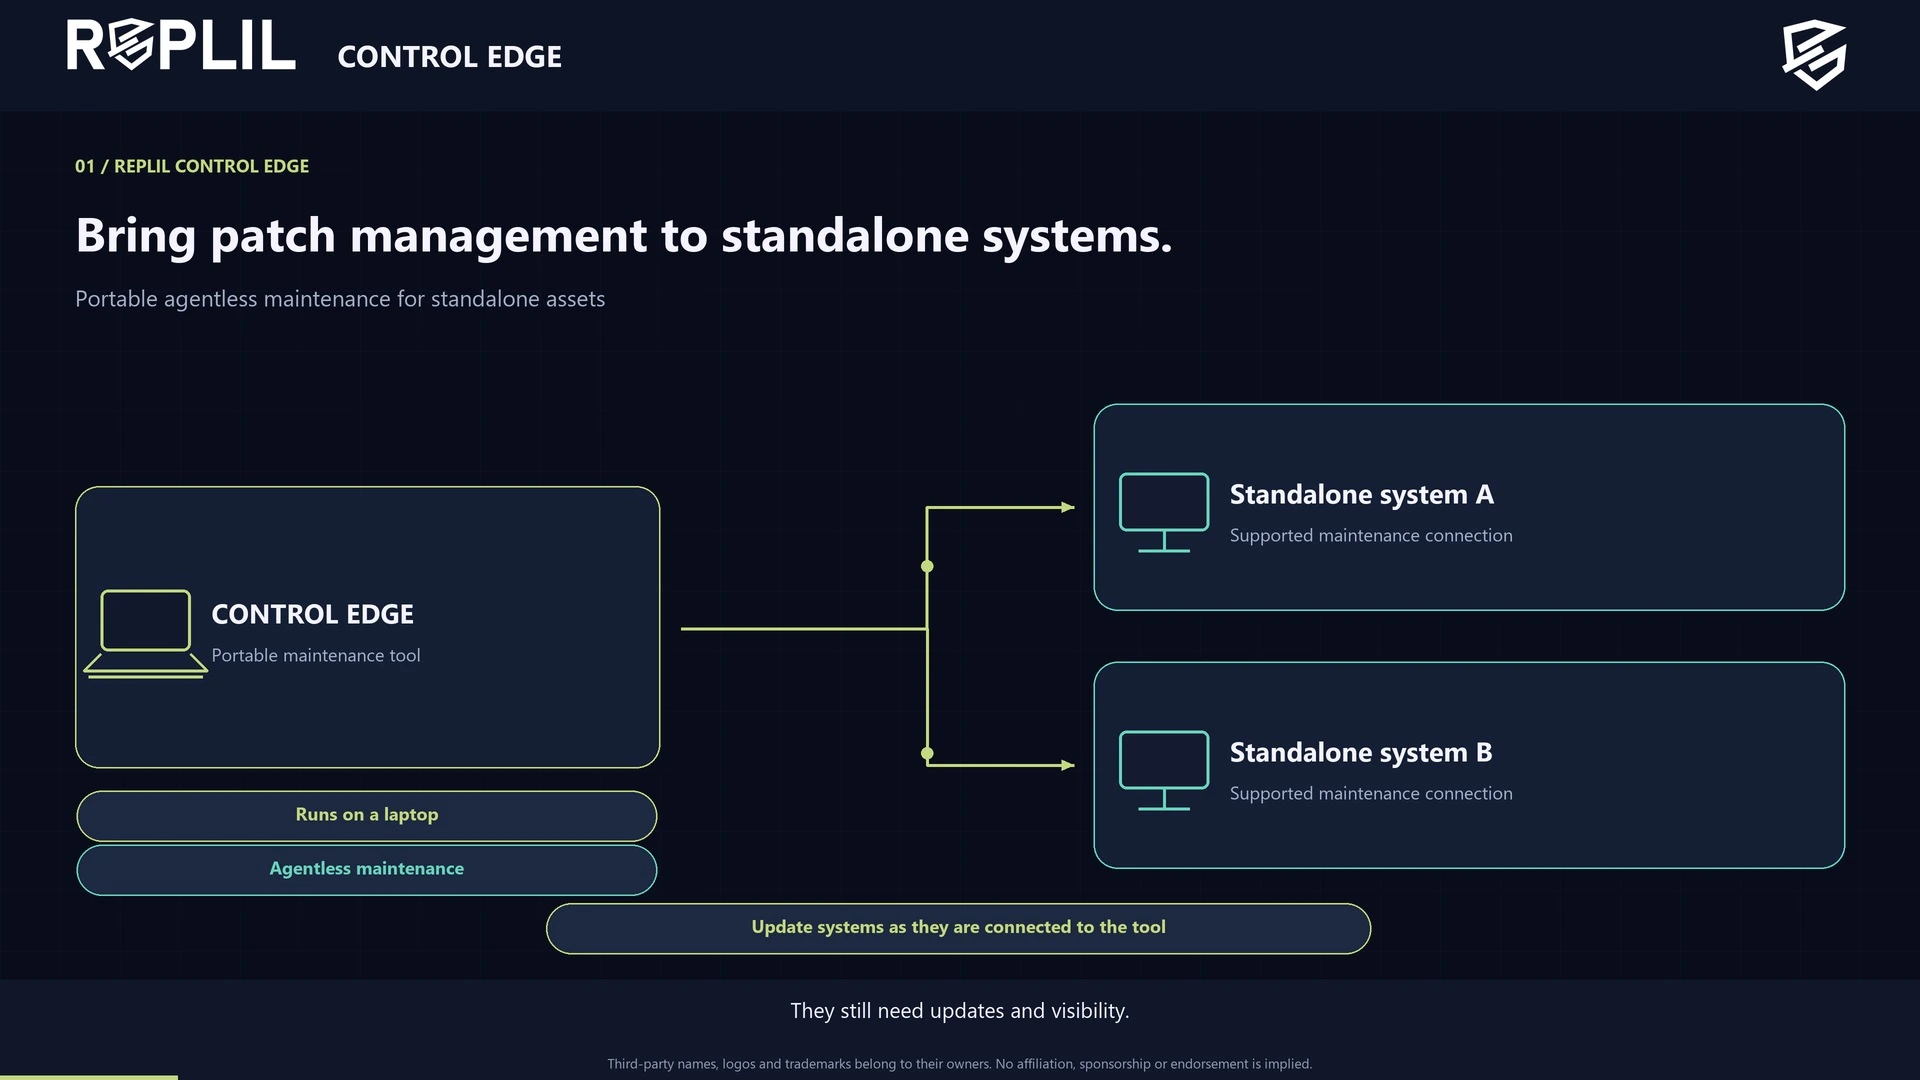This screenshot has height=1080, width=1920.
Task: Click "Update systems as they are connected" pill
Action: coord(958,928)
